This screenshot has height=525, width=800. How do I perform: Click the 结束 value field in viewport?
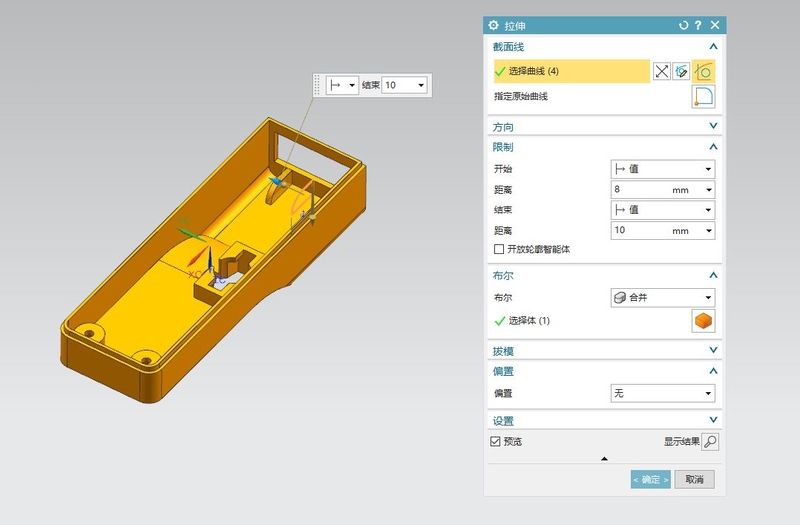[x=399, y=86]
